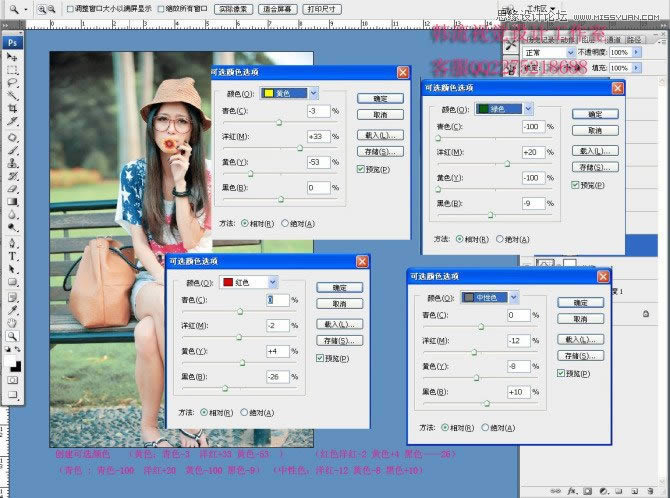Click the cyan value field in red dialog
Screen dimensions: 670x498
click(278, 300)
